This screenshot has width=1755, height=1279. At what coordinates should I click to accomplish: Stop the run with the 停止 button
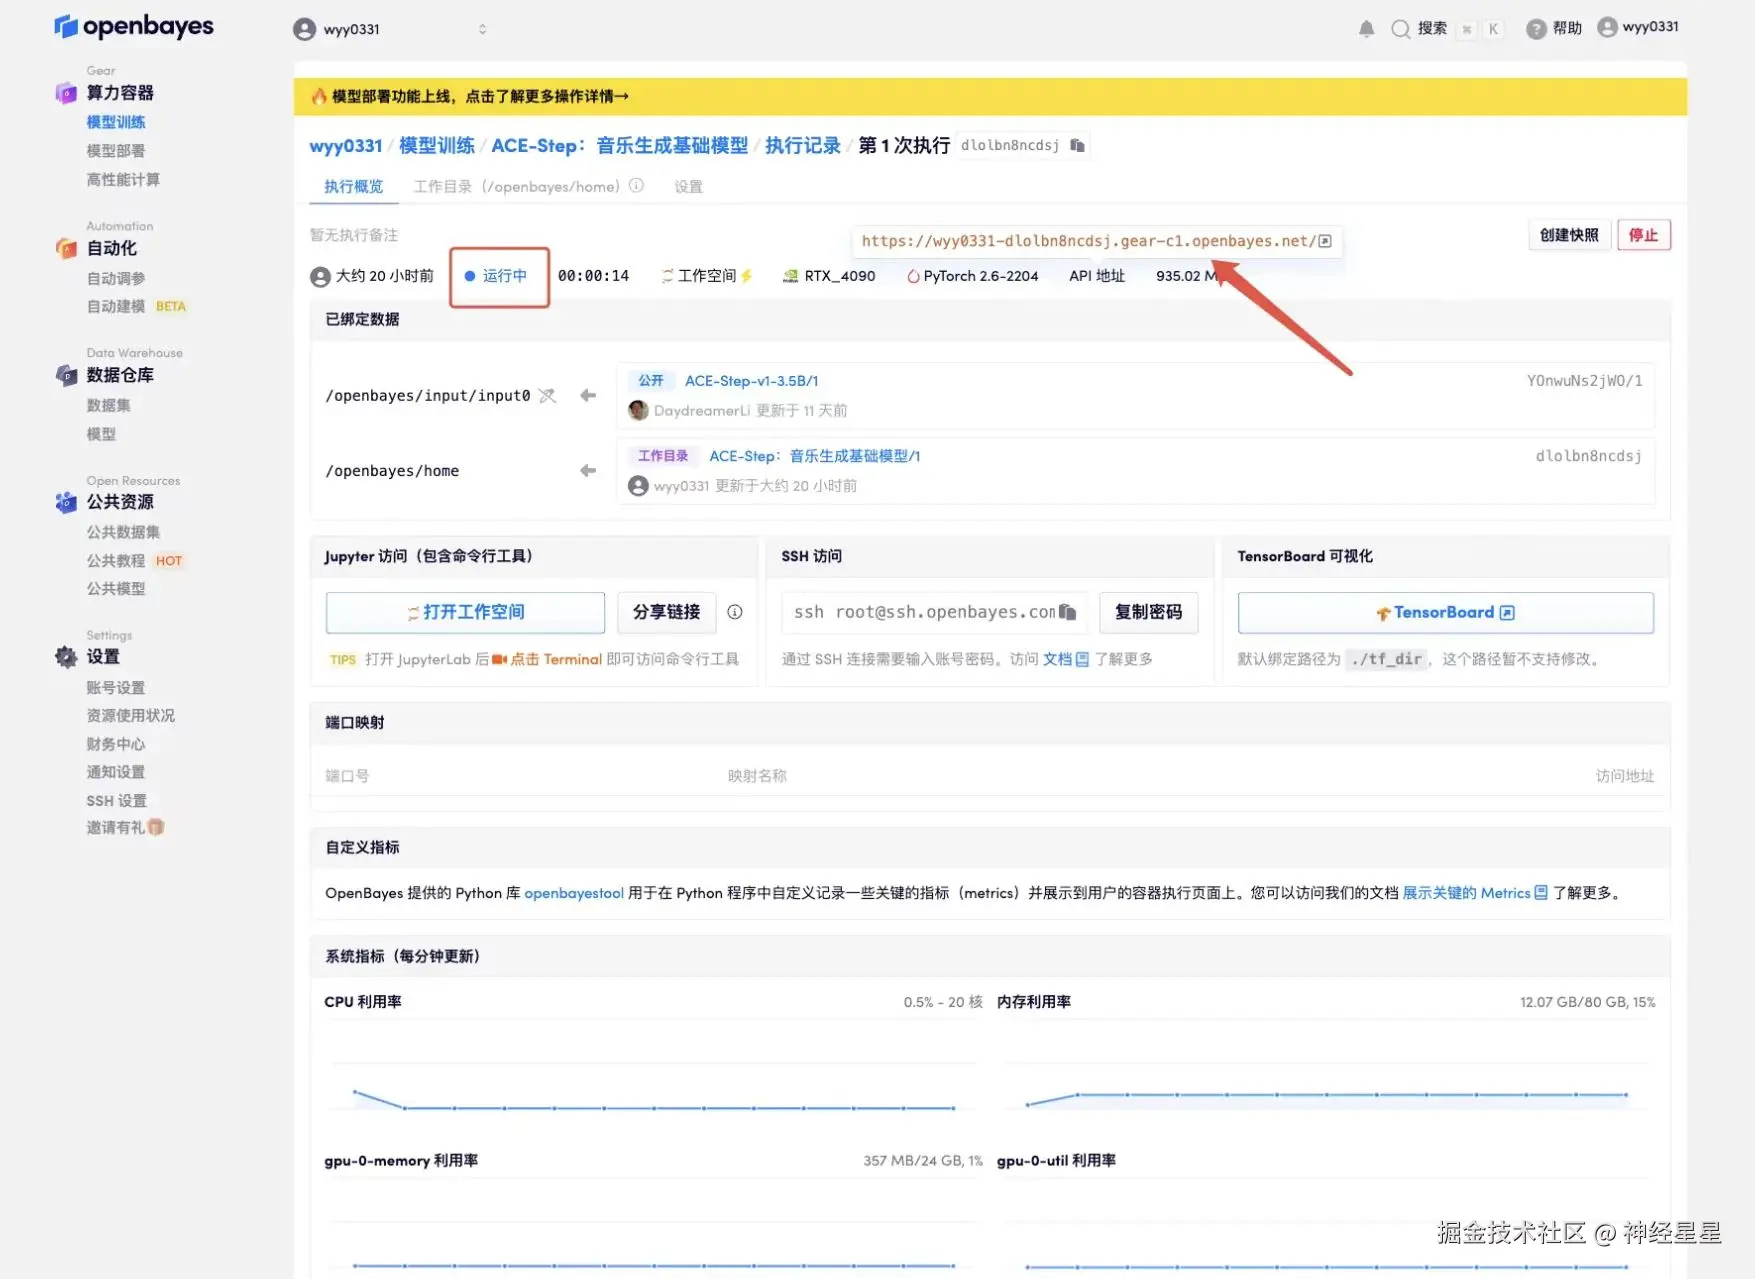[1644, 235]
